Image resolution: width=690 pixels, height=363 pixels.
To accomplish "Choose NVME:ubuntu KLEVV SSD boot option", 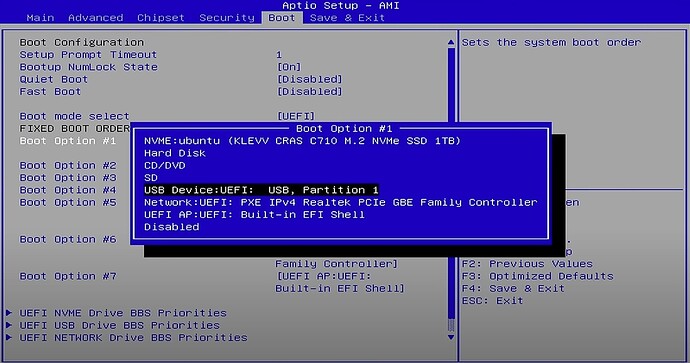I will pyautogui.click(x=302, y=141).
